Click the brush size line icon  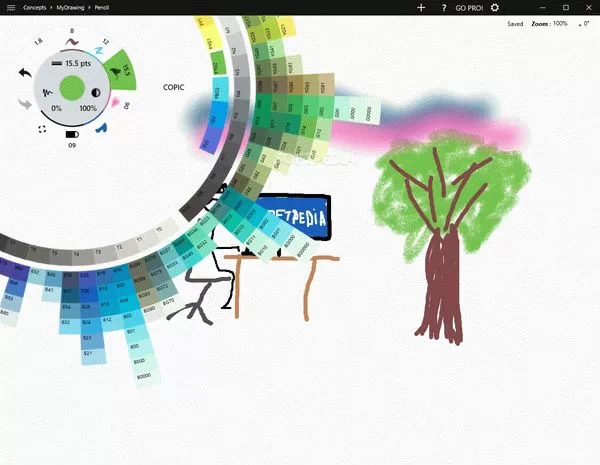[x=57, y=63]
